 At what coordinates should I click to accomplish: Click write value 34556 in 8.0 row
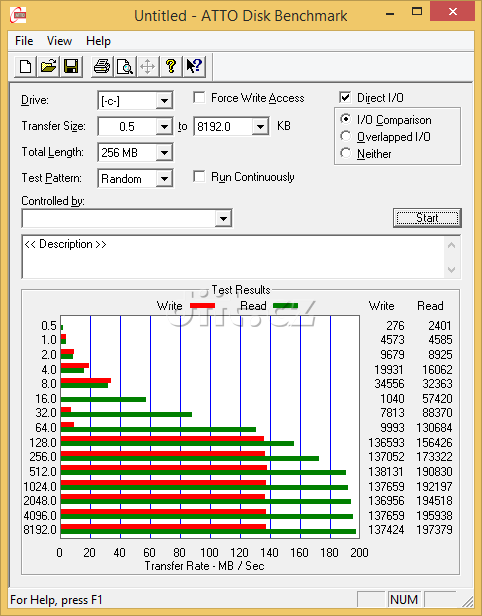tap(389, 383)
